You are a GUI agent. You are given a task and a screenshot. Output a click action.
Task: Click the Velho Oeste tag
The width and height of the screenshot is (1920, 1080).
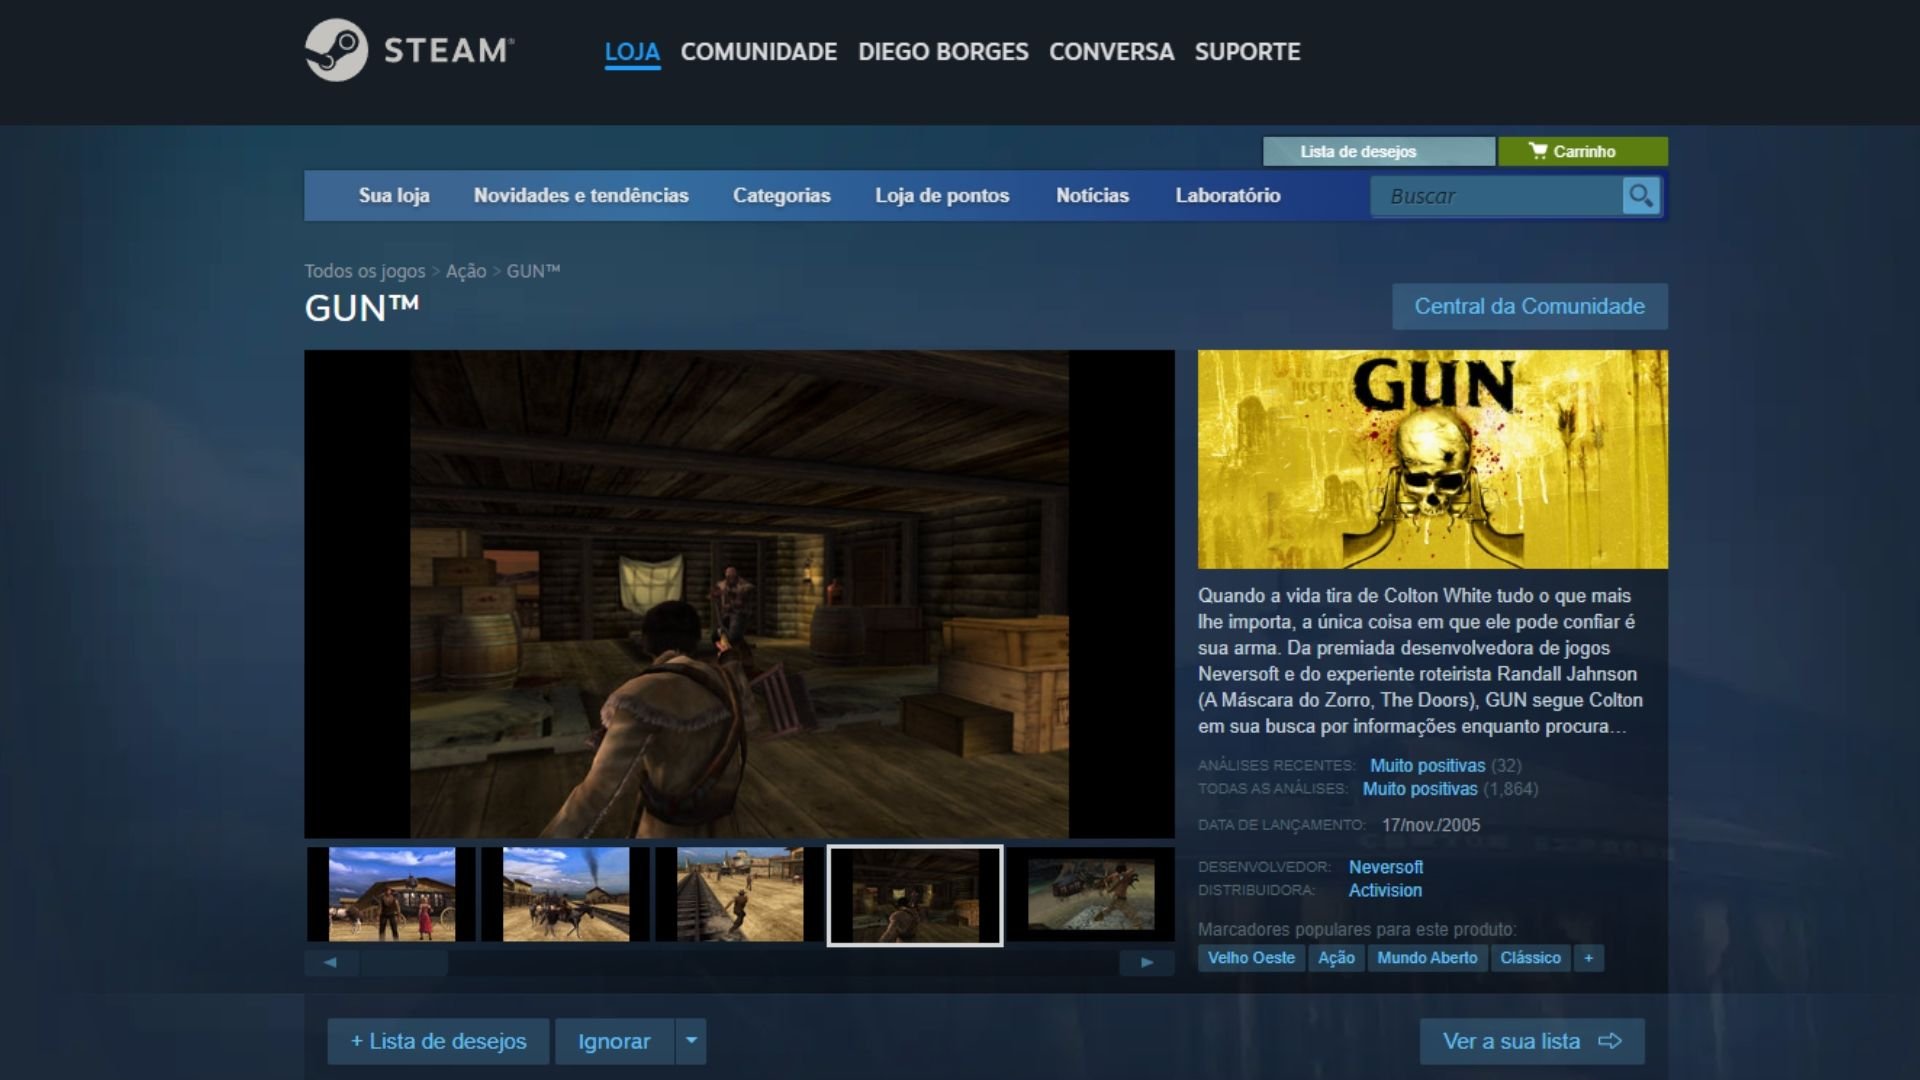1251,958
